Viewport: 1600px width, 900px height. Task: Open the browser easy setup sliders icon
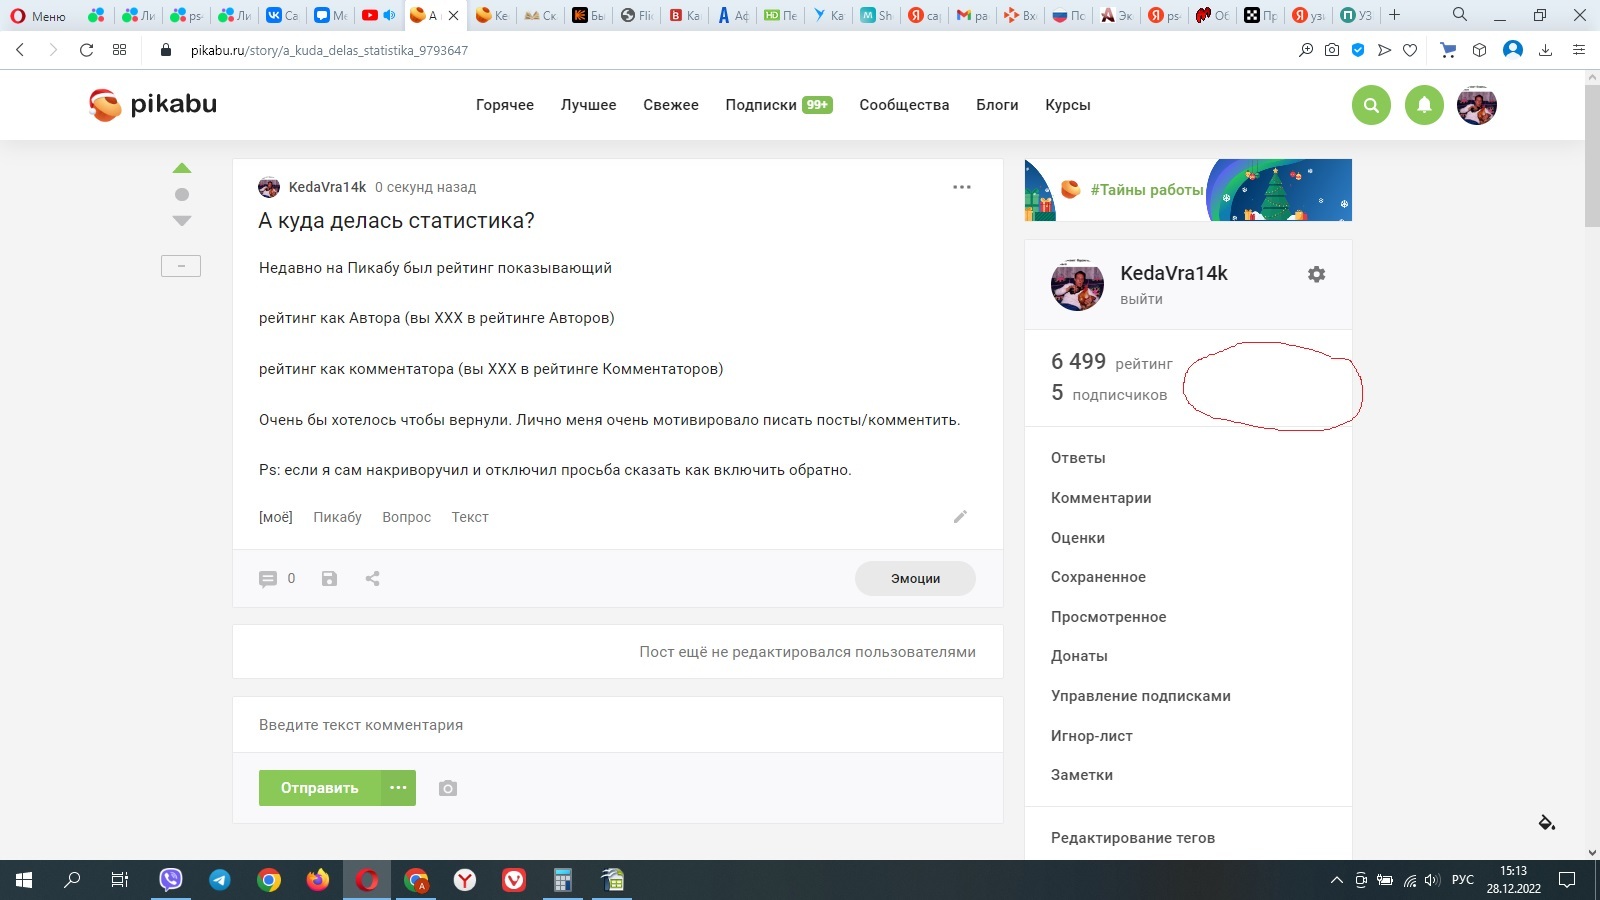point(1579,50)
